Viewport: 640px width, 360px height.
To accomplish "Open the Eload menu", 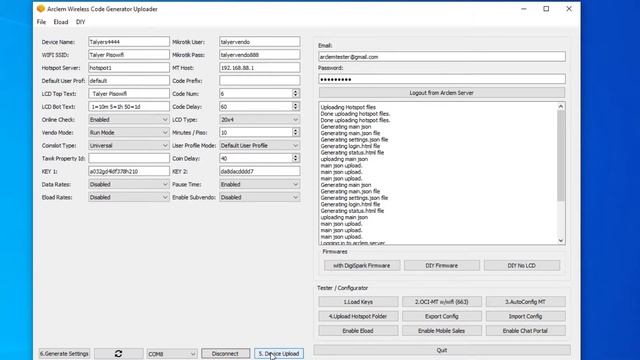I will pyautogui.click(x=61, y=22).
